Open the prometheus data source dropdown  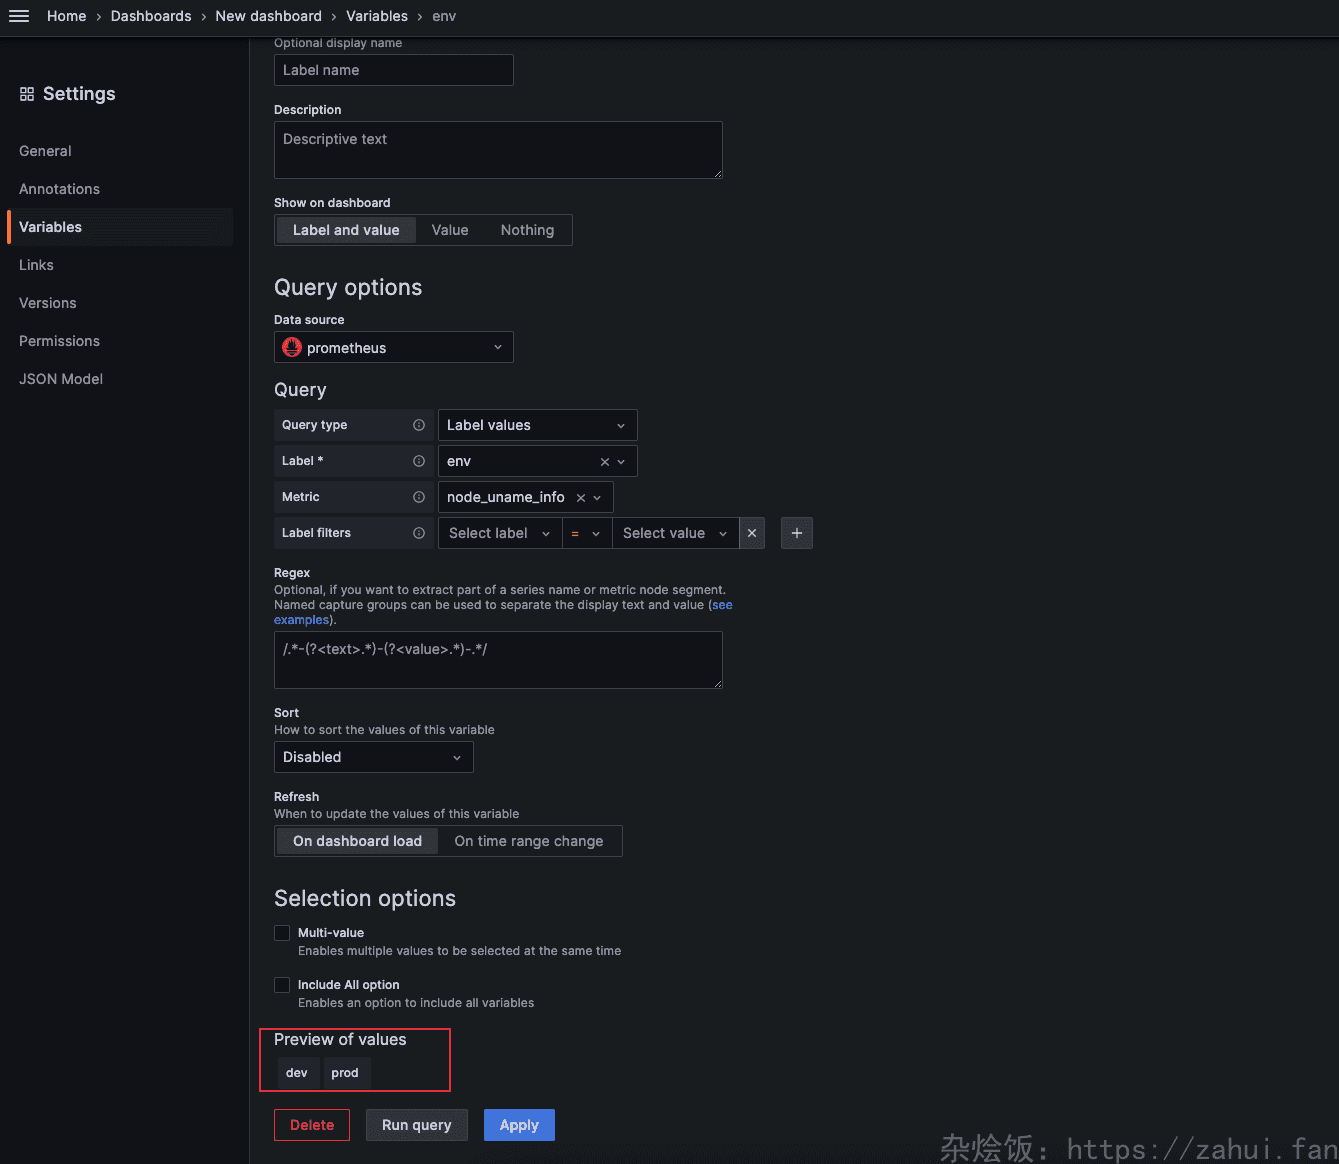click(x=393, y=348)
